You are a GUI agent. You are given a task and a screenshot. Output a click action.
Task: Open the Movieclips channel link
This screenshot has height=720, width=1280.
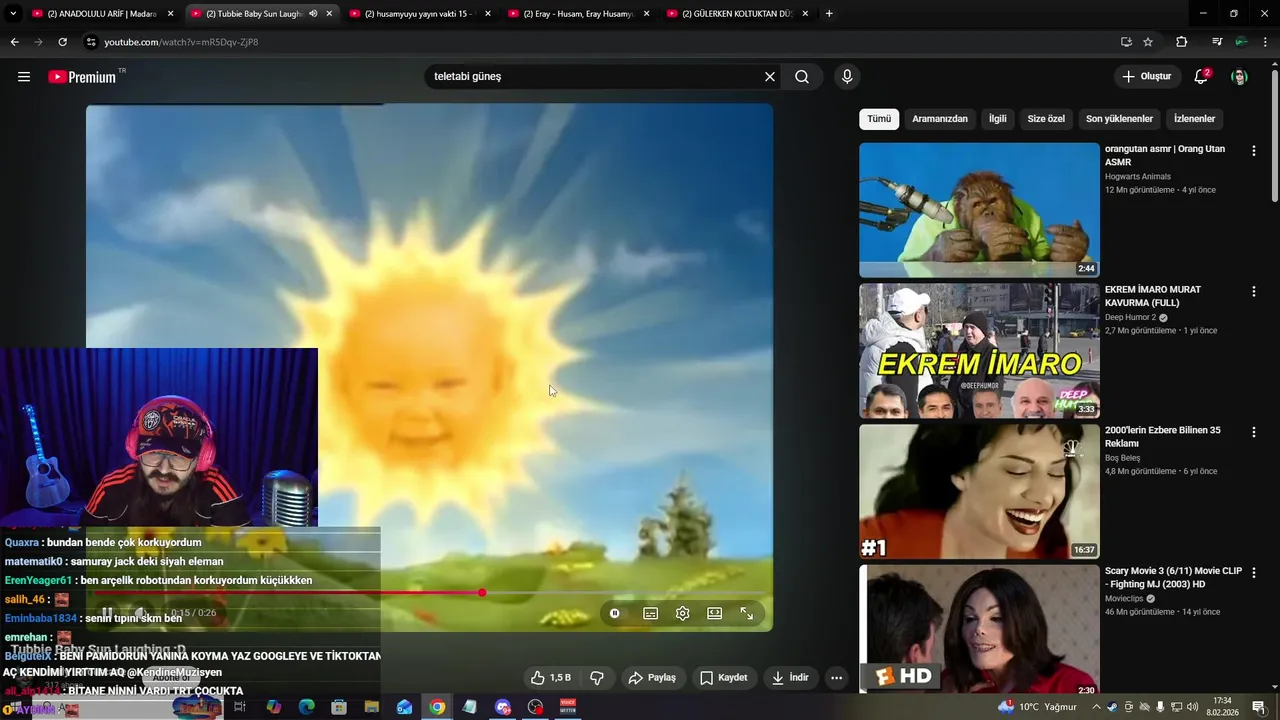coord(1124,599)
